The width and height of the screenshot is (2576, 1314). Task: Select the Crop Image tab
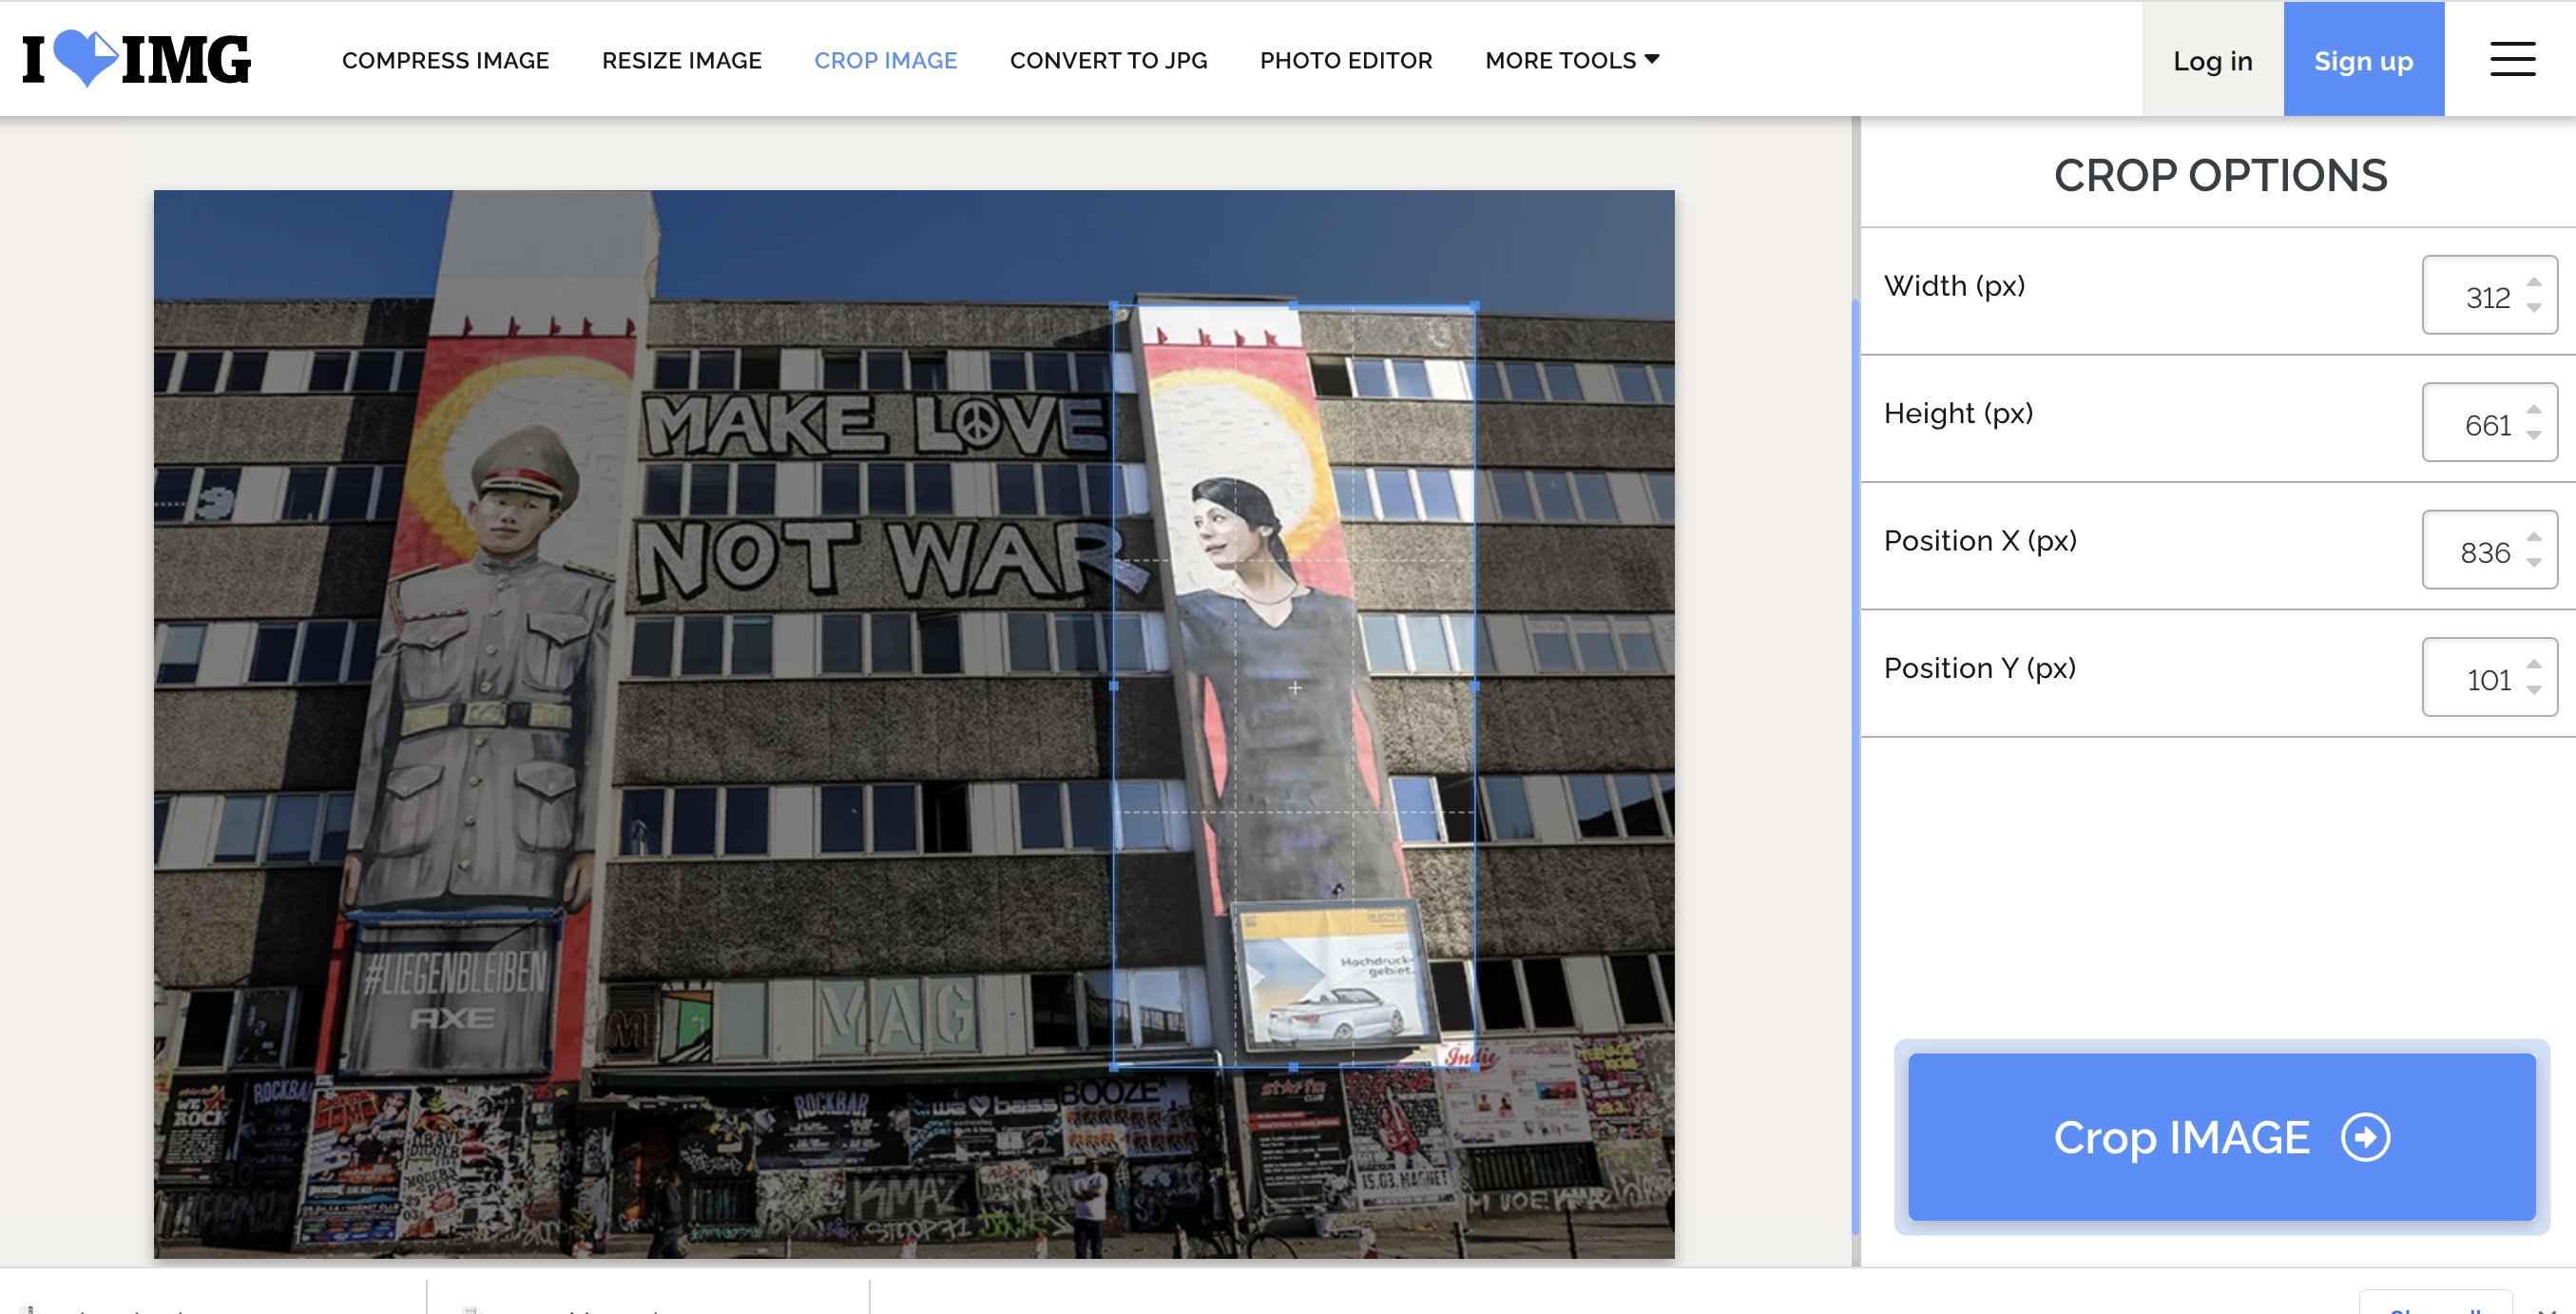pyautogui.click(x=886, y=60)
